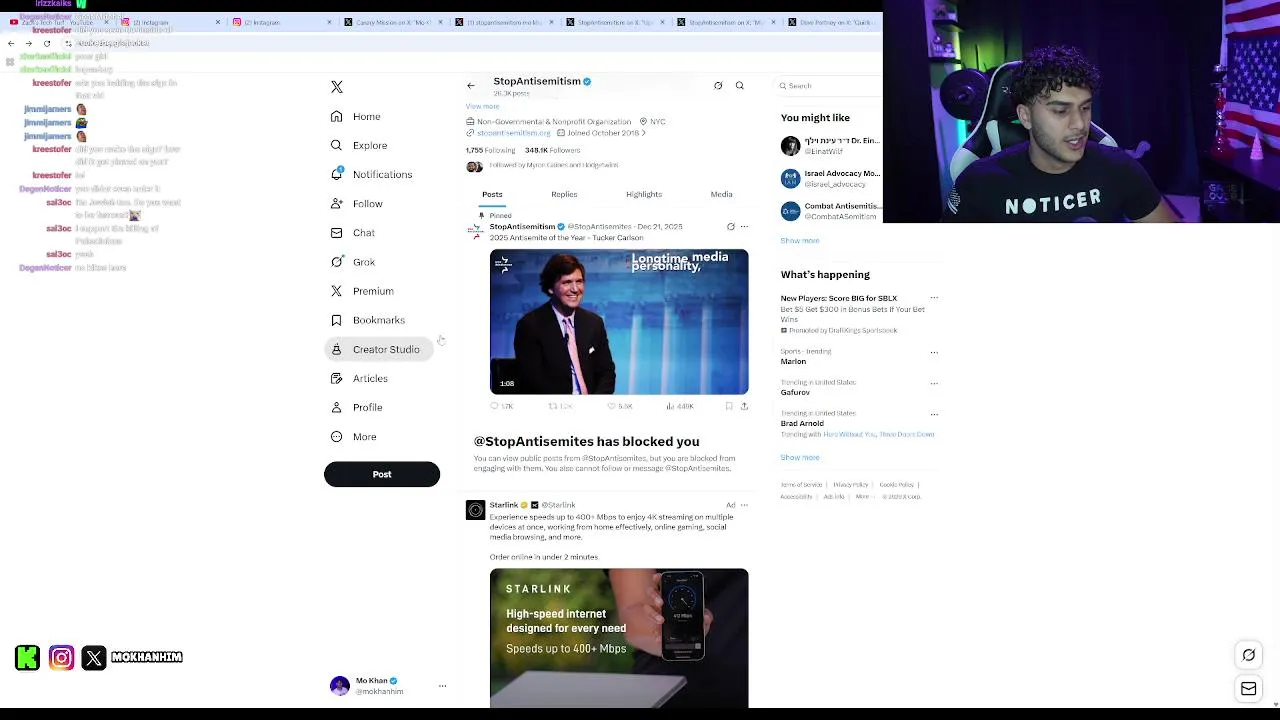Screen dimensions: 1280x720
Task: Click the Creator Studio icon
Action: (x=337, y=349)
